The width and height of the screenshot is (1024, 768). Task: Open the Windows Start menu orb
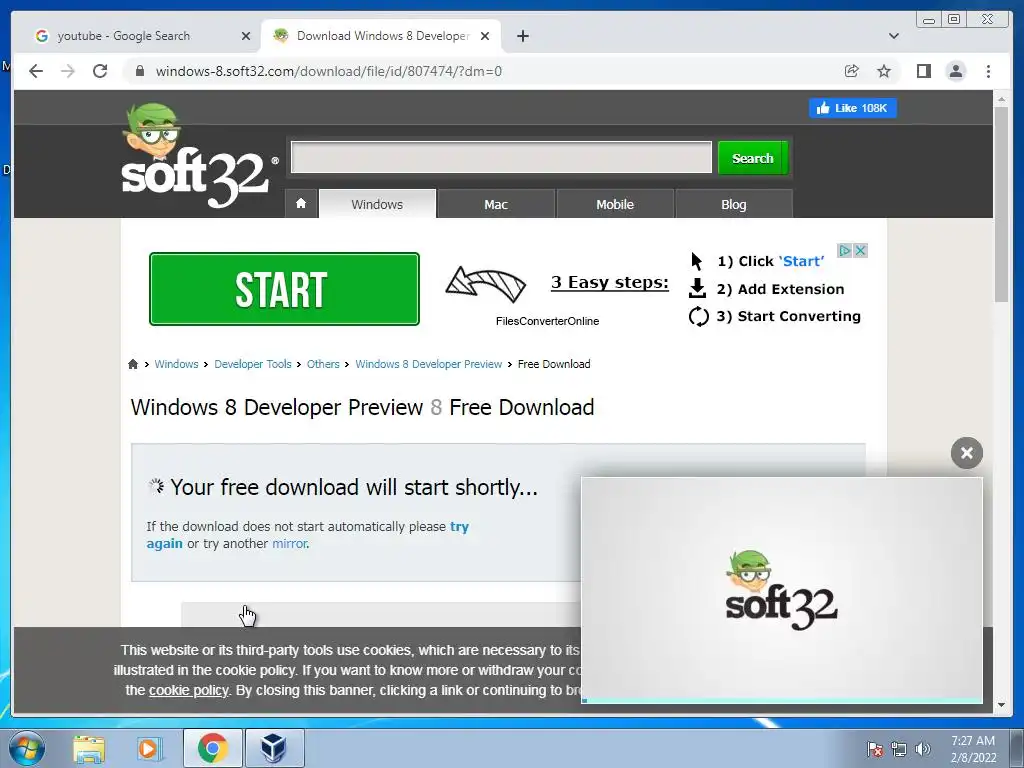(27, 748)
